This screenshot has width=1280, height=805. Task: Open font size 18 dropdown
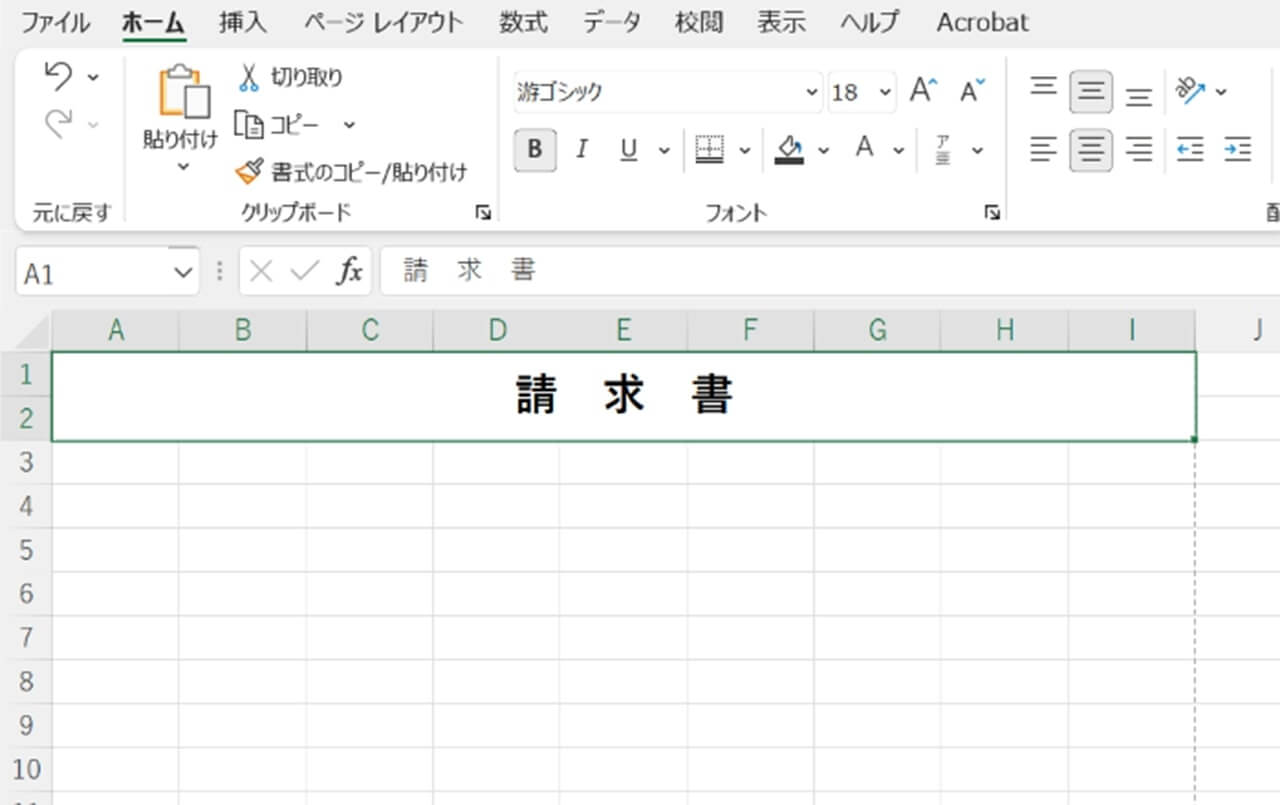point(885,92)
